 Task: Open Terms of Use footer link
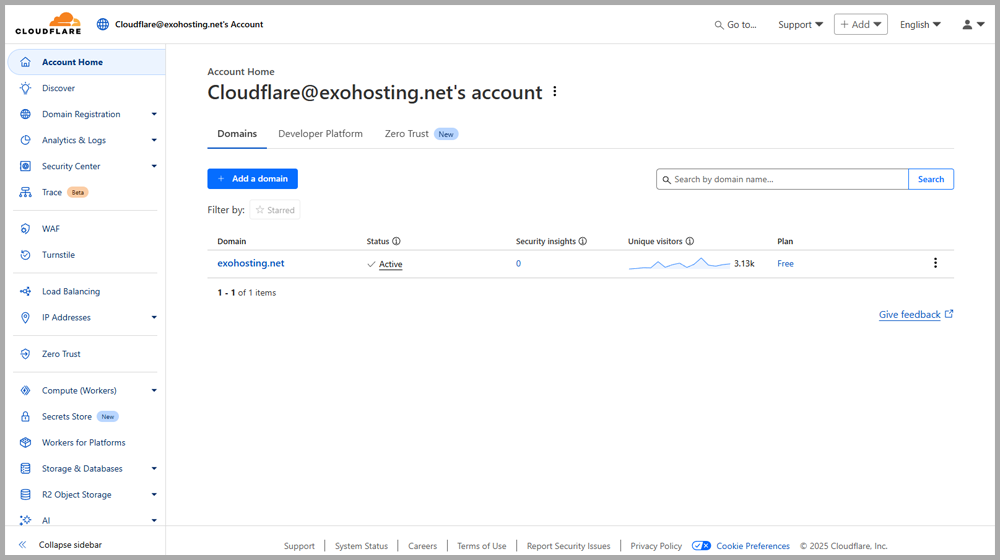click(482, 546)
